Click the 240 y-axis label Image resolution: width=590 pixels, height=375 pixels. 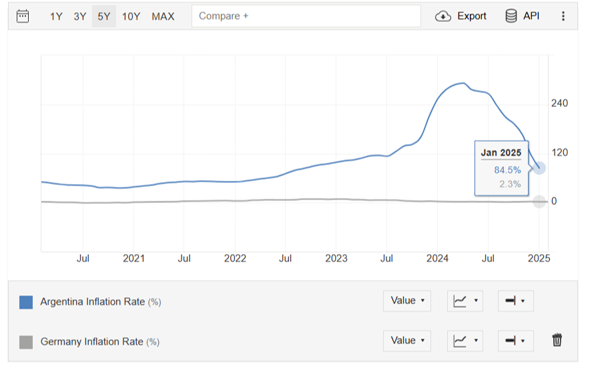(560, 103)
